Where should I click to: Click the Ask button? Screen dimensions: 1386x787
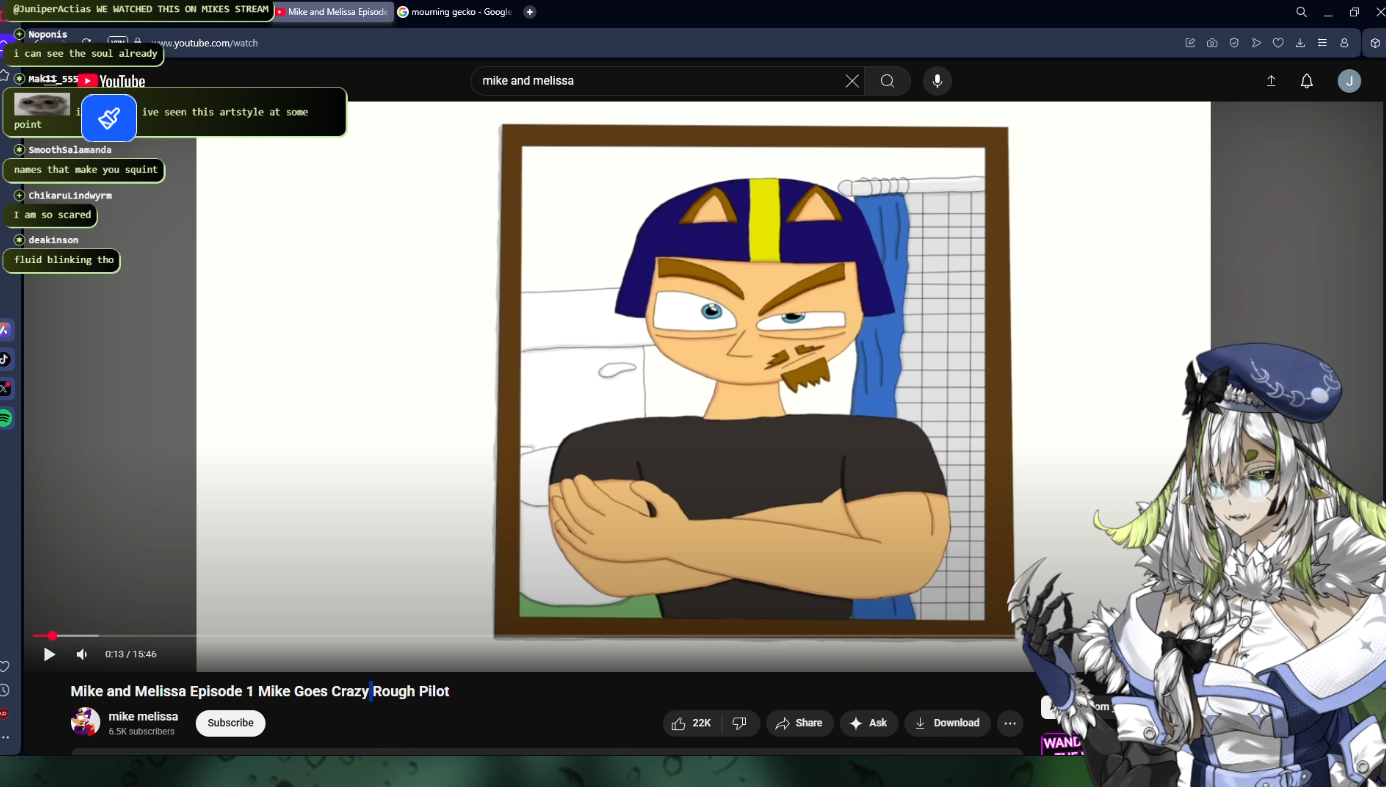pos(868,723)
